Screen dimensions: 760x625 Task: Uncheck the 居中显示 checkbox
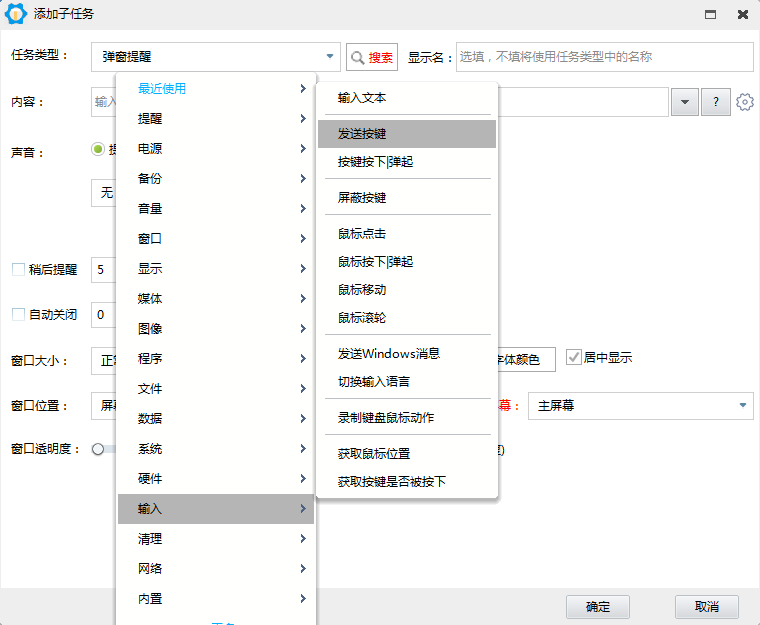tap(574, 357)
